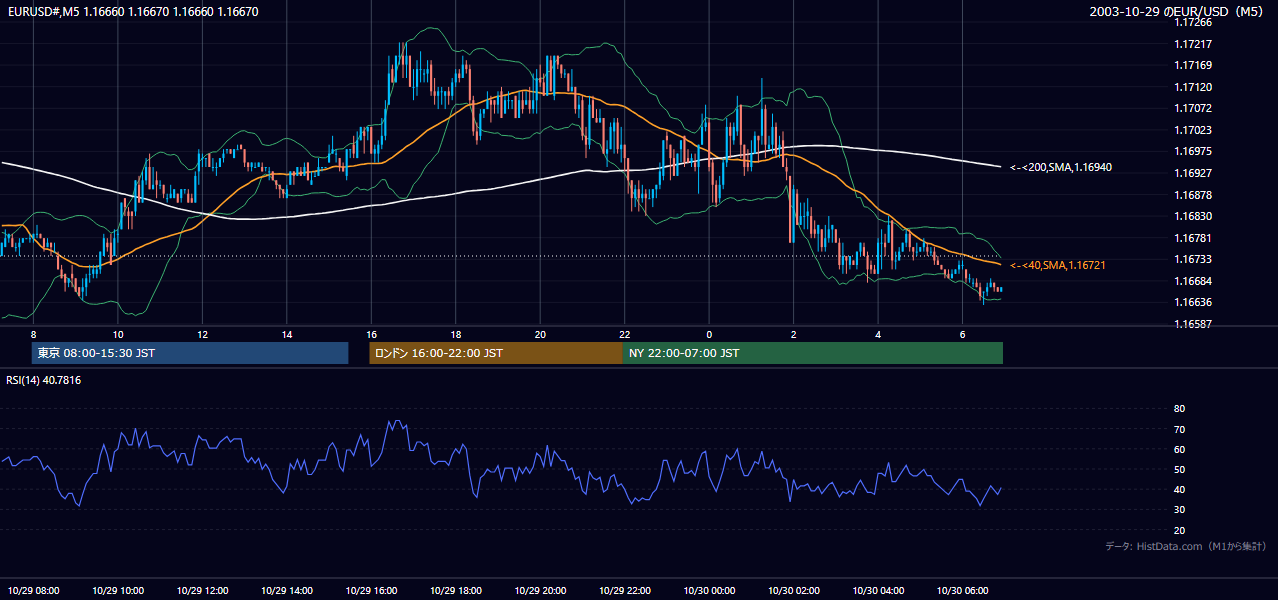The width and height of the screenshot is (1278, 600).
Task: Click the bottom date label 10/29 10:00
Action: click(118, 590)
